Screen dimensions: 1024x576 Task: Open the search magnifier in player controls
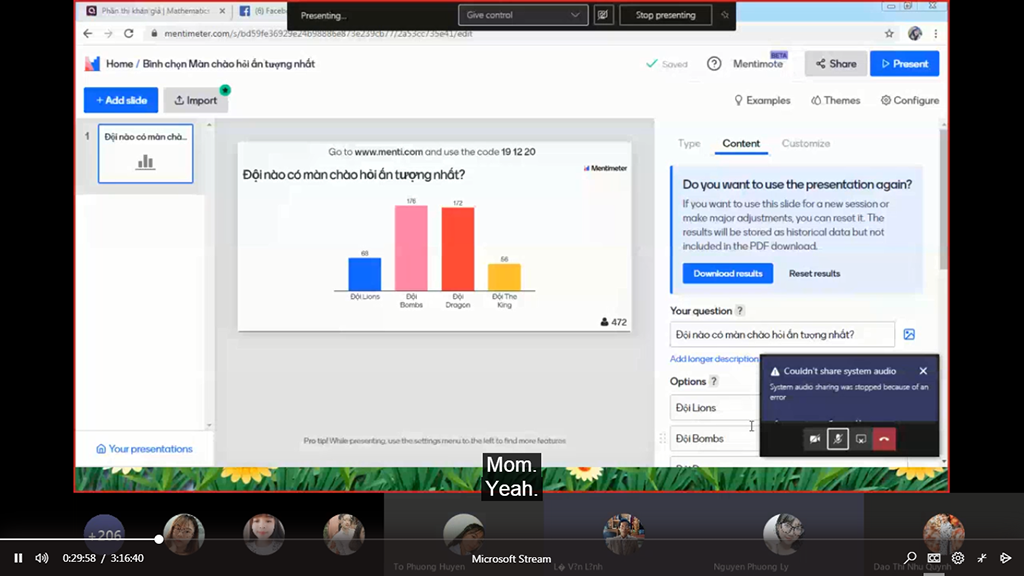[x=910, y=558]
